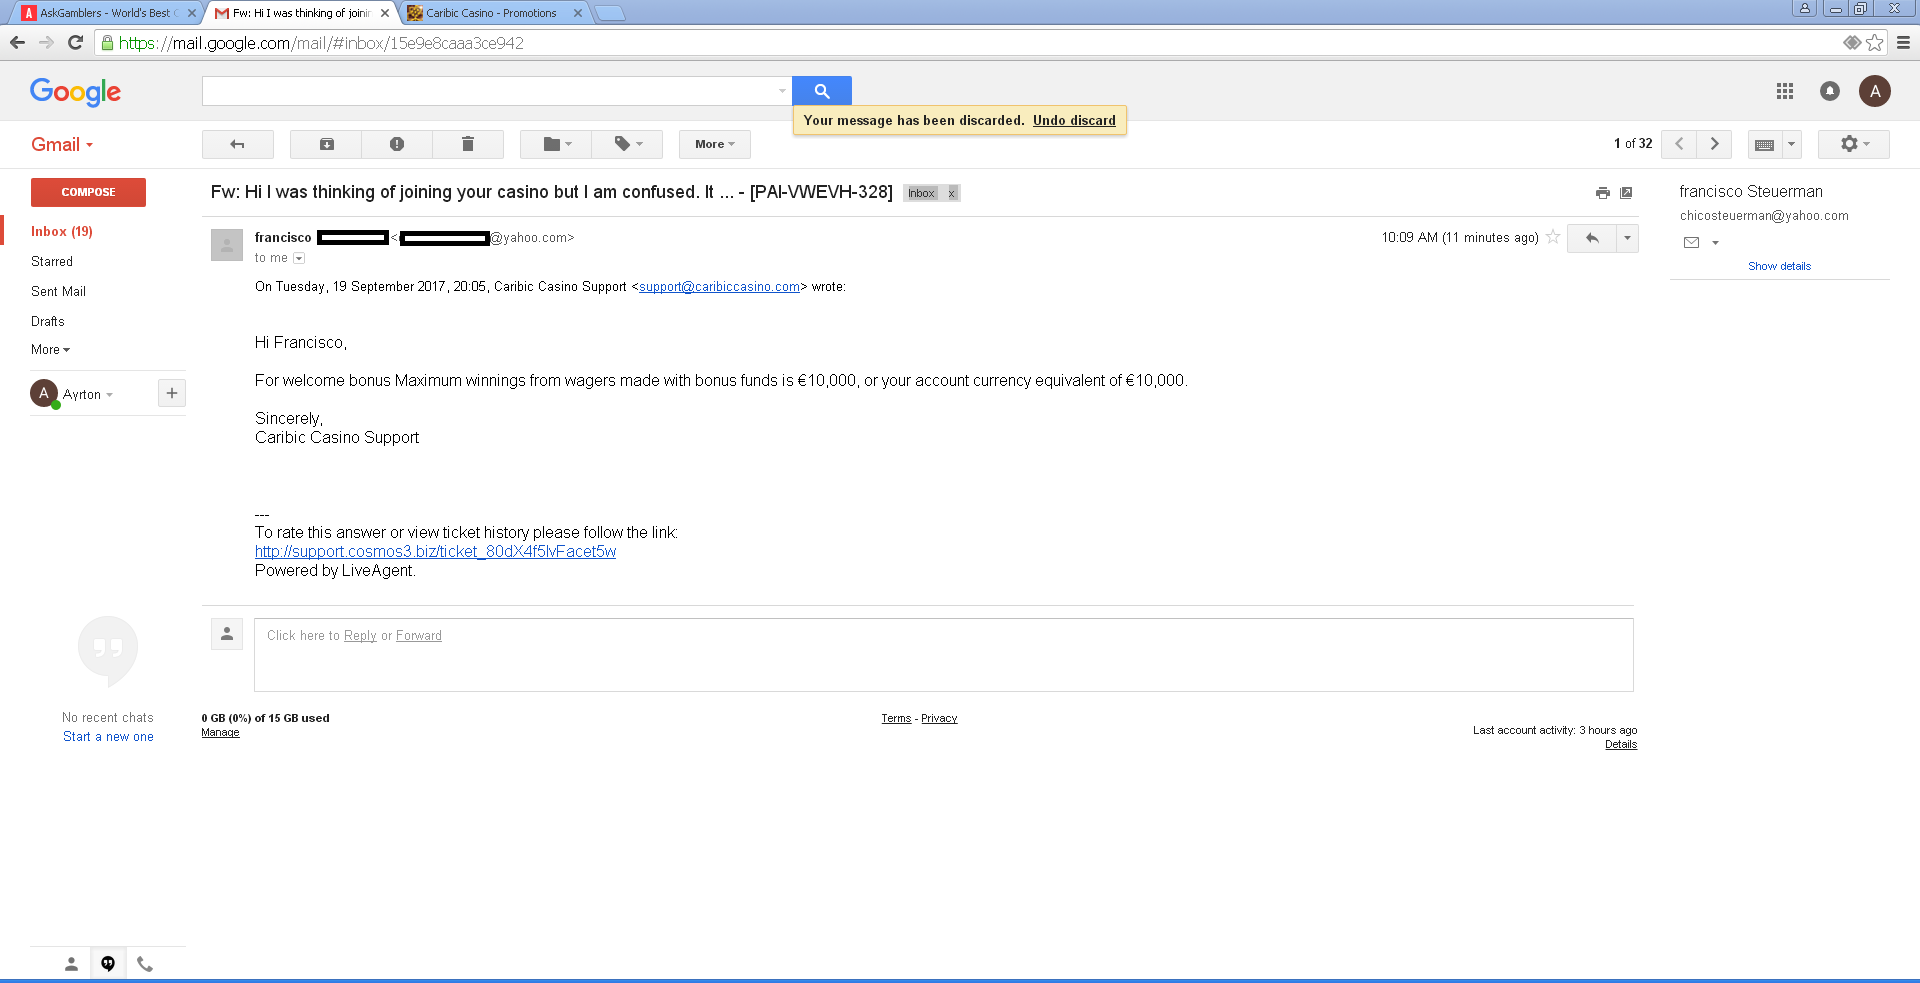Open a new browser tab
Viewport: 1920px width, 983px height.
(x=610, y=13)
